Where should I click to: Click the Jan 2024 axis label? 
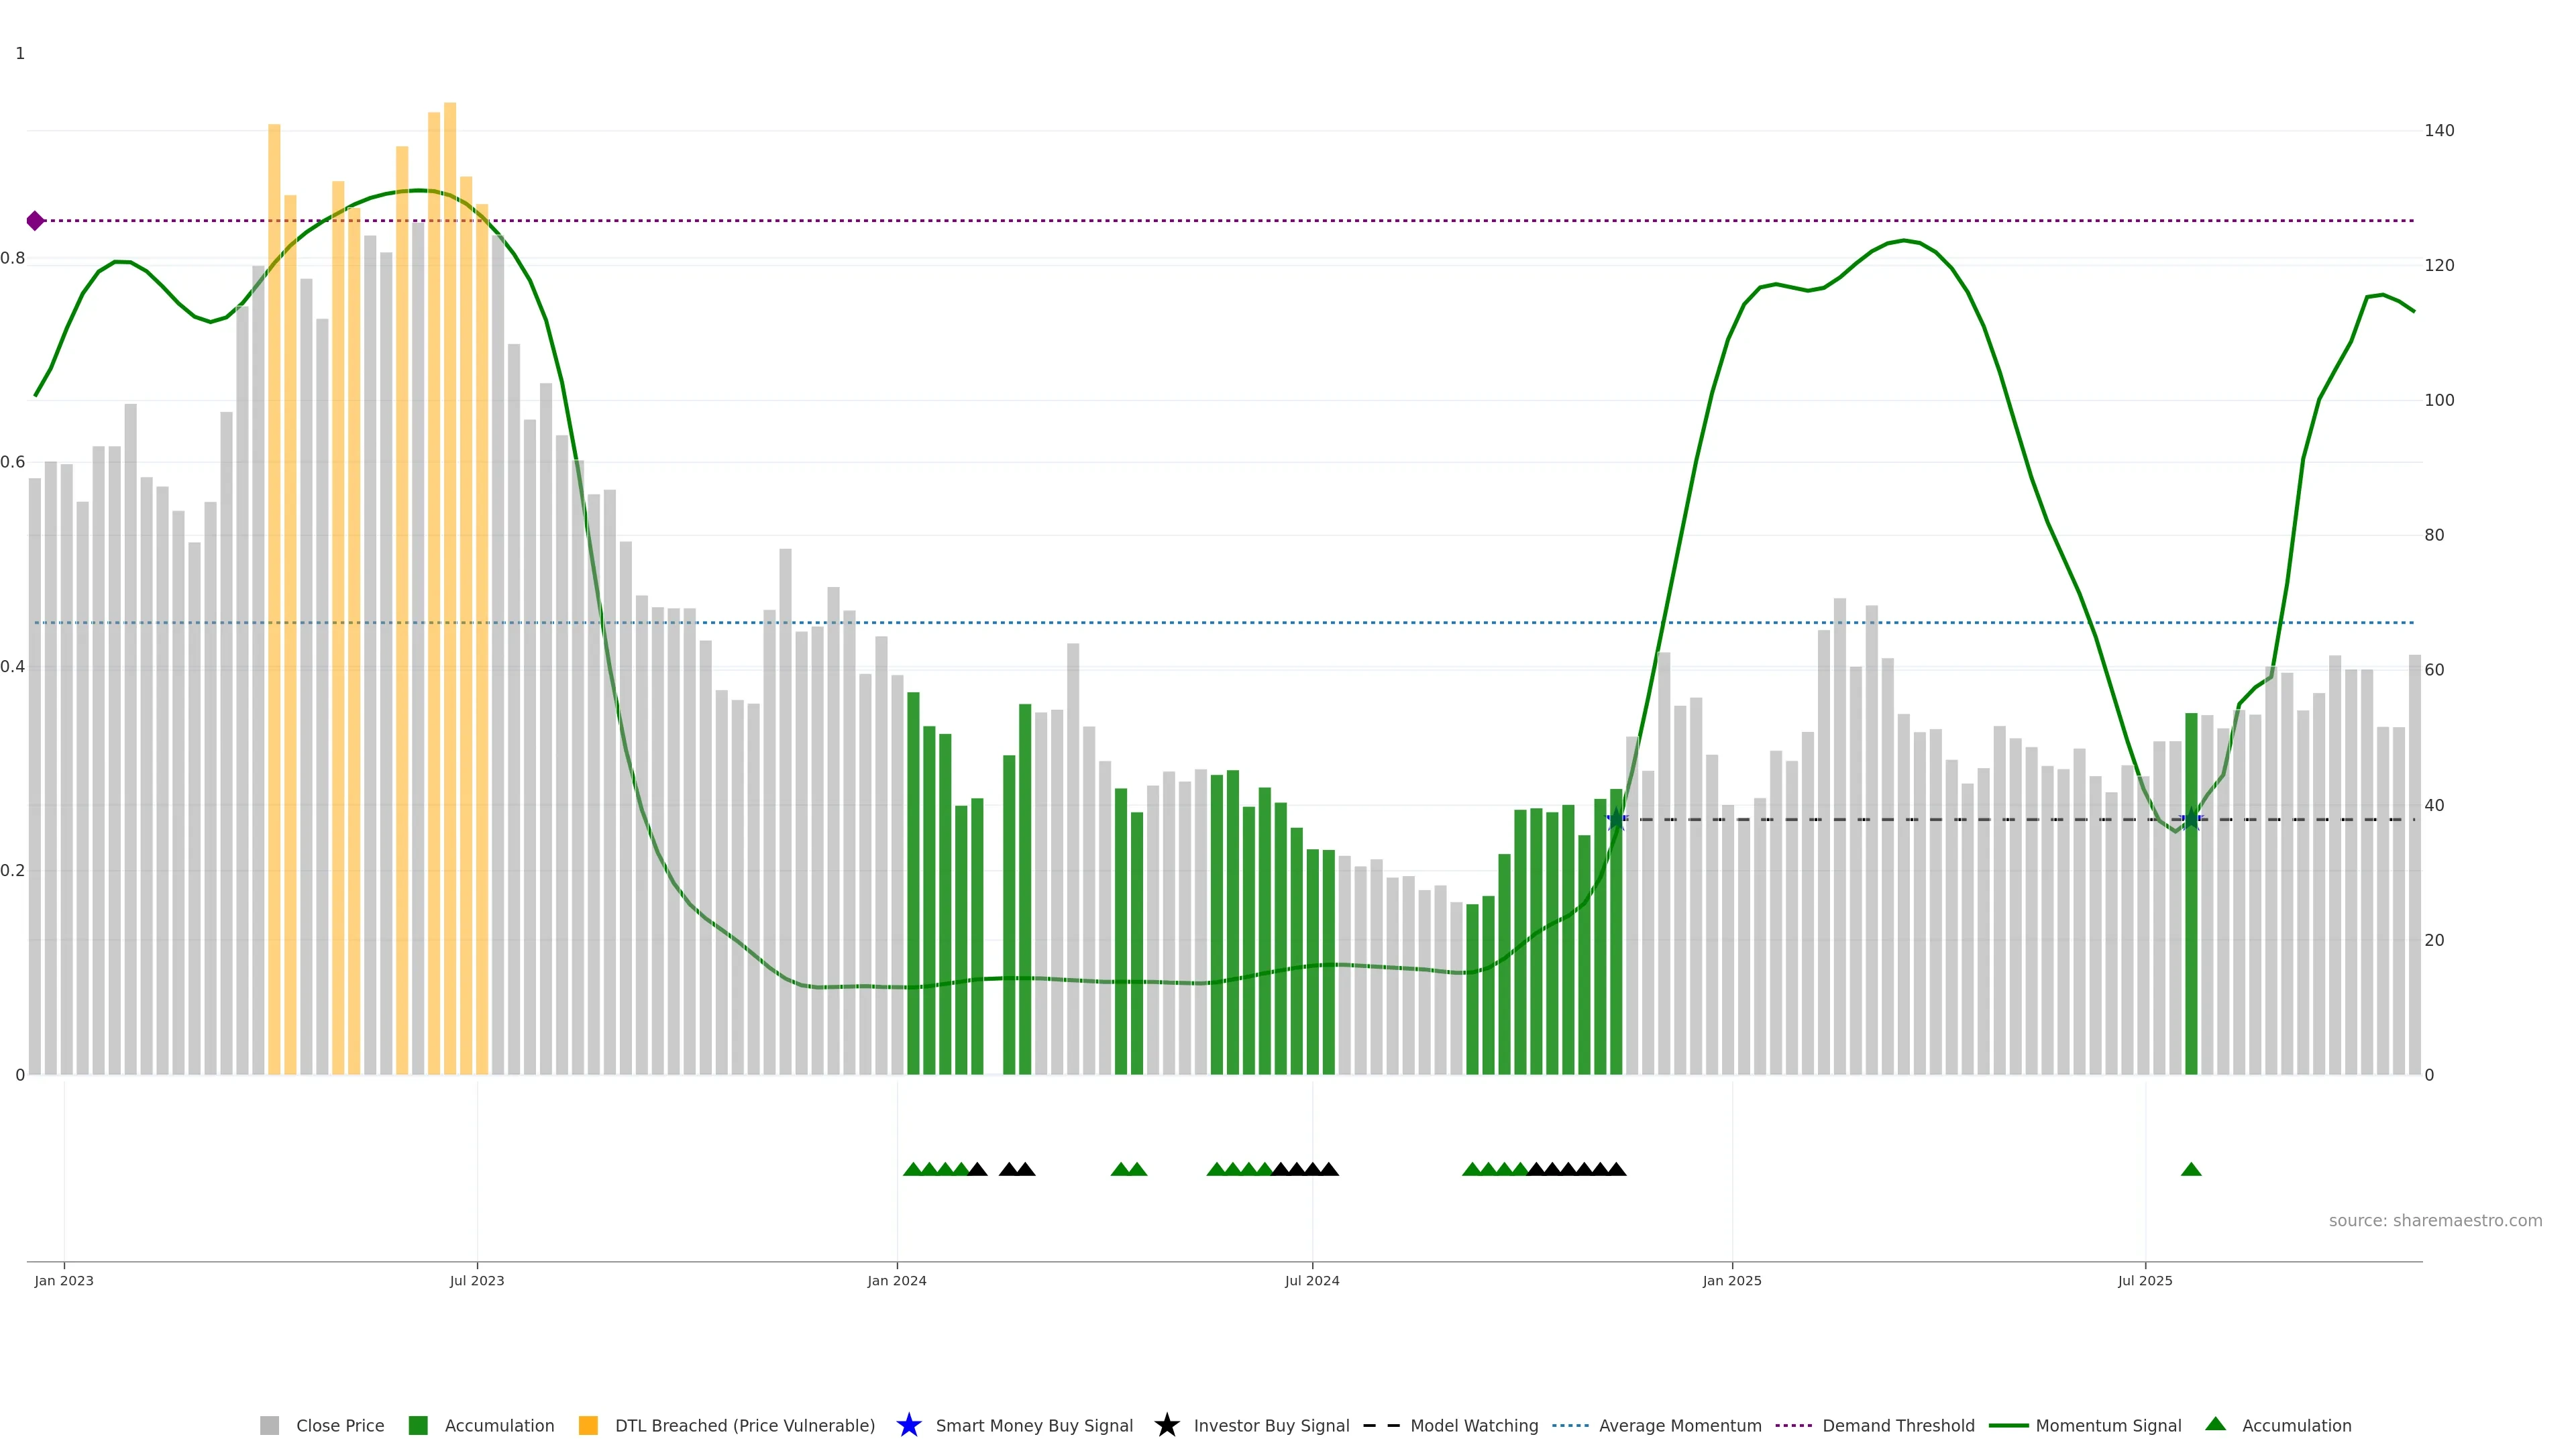pos(896,1280)
